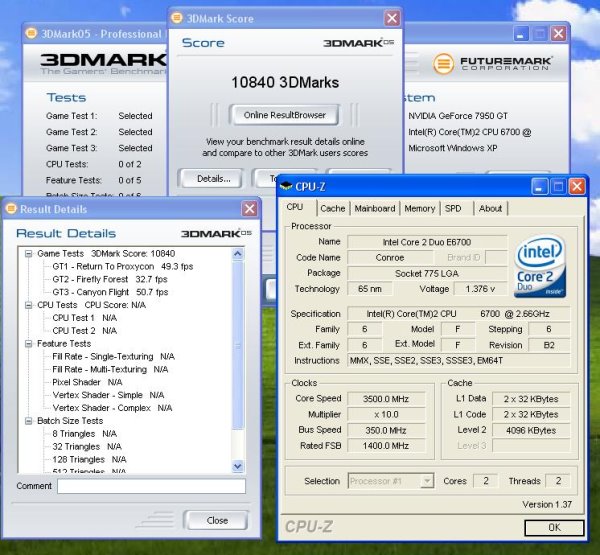Click the Bus Speed value 350.0 MHz

pos(386,430)
